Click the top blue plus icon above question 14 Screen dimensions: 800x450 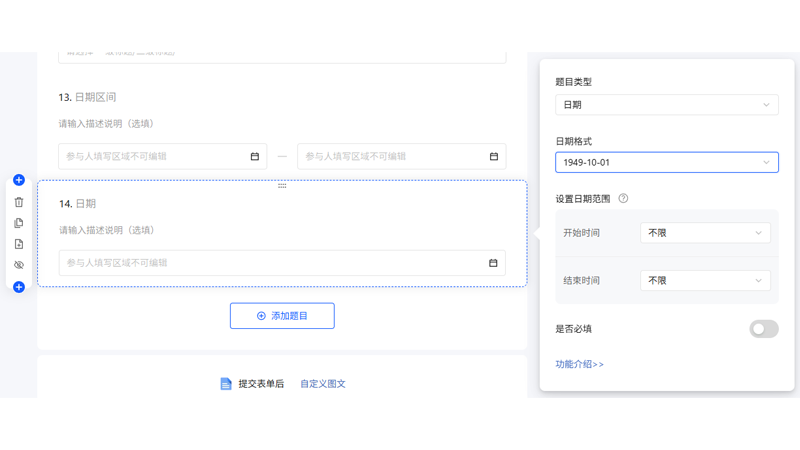coord(18,180)
